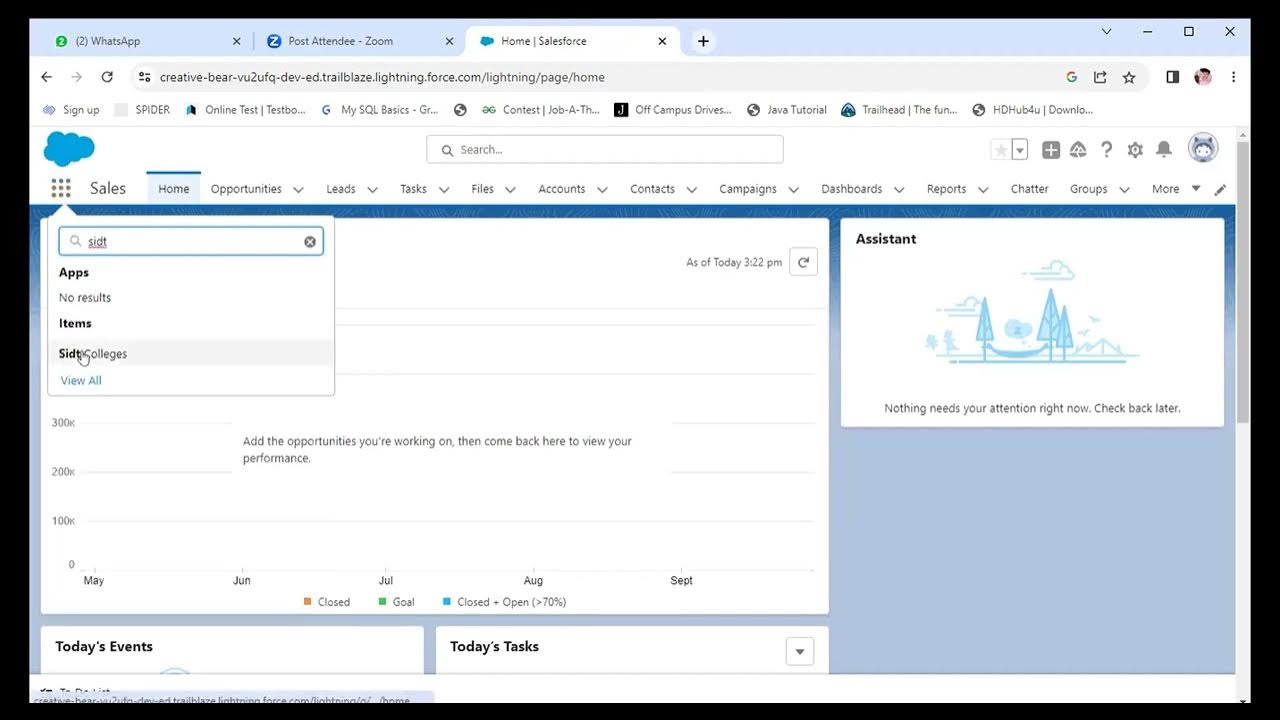Select the Sidt Colleges item

point(191,353)
